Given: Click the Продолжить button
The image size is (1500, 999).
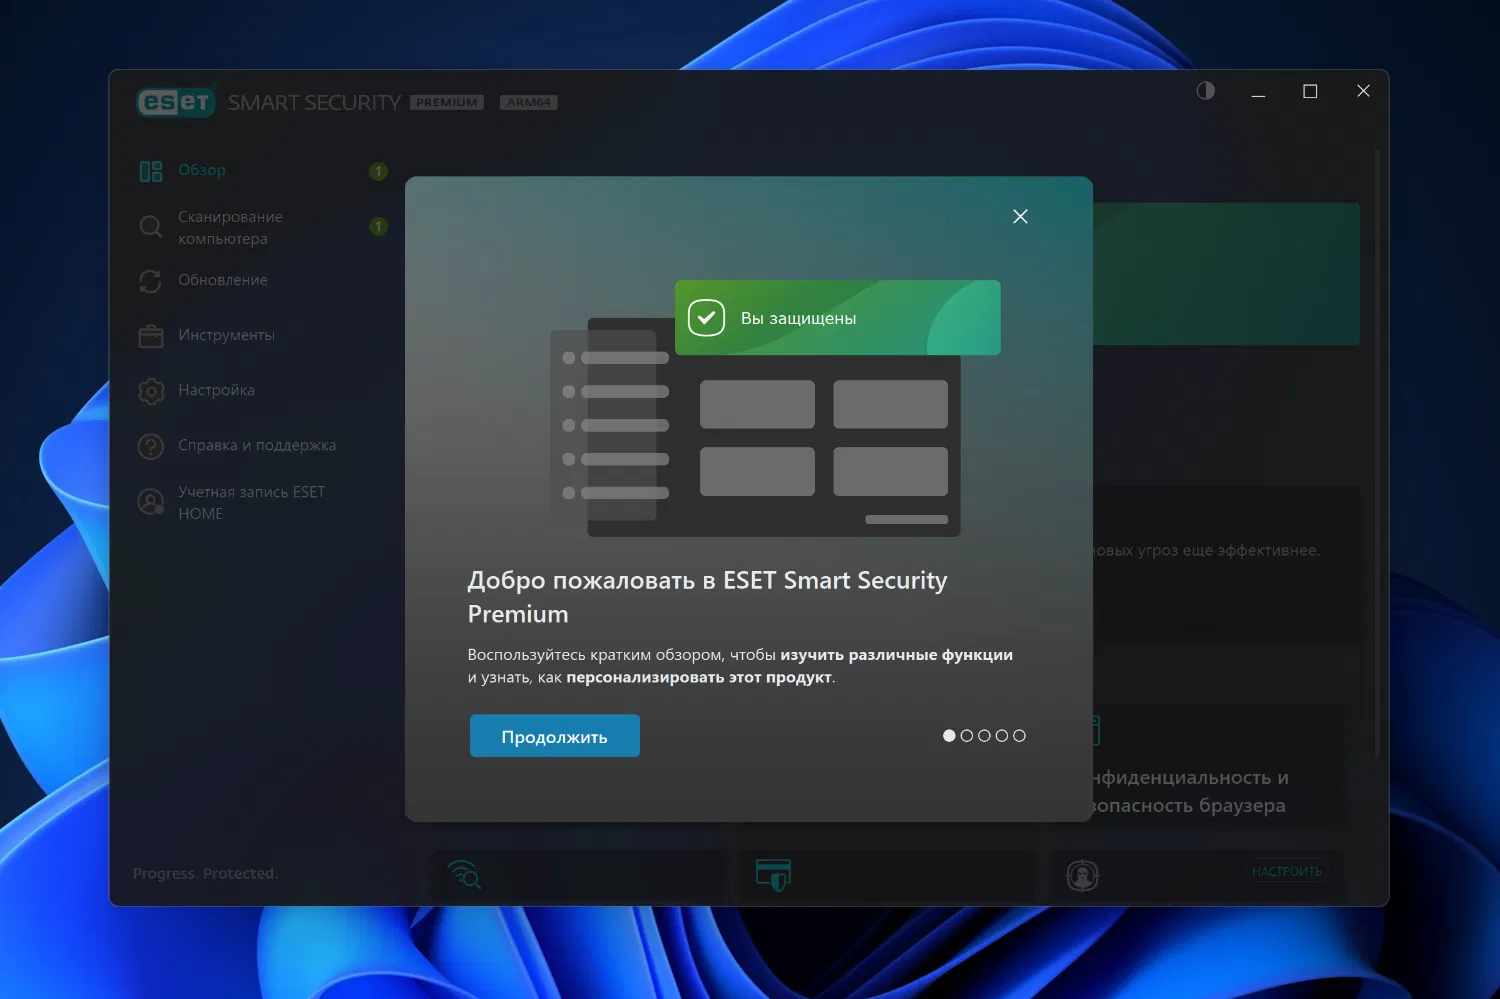Looking at the screenshot, I should pos(555,736).
